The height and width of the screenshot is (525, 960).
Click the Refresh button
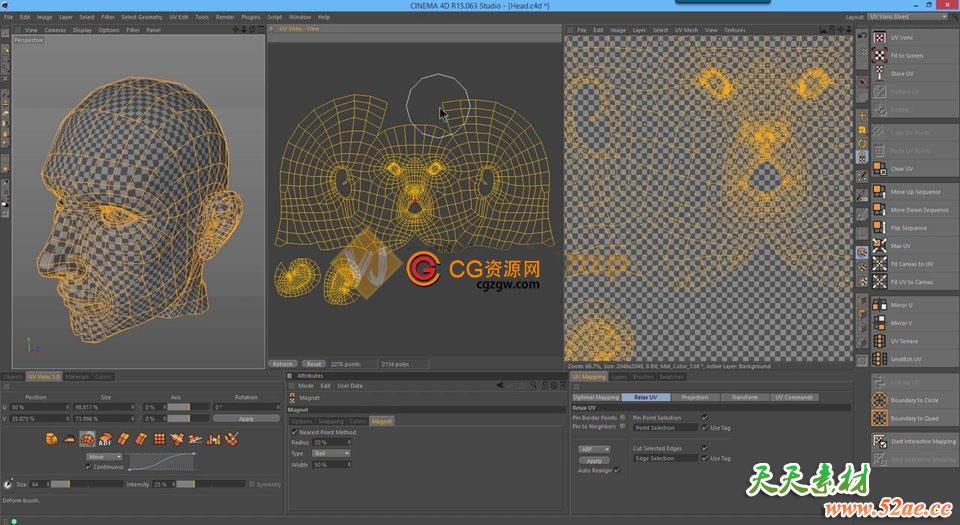click(x=282, y=364)
